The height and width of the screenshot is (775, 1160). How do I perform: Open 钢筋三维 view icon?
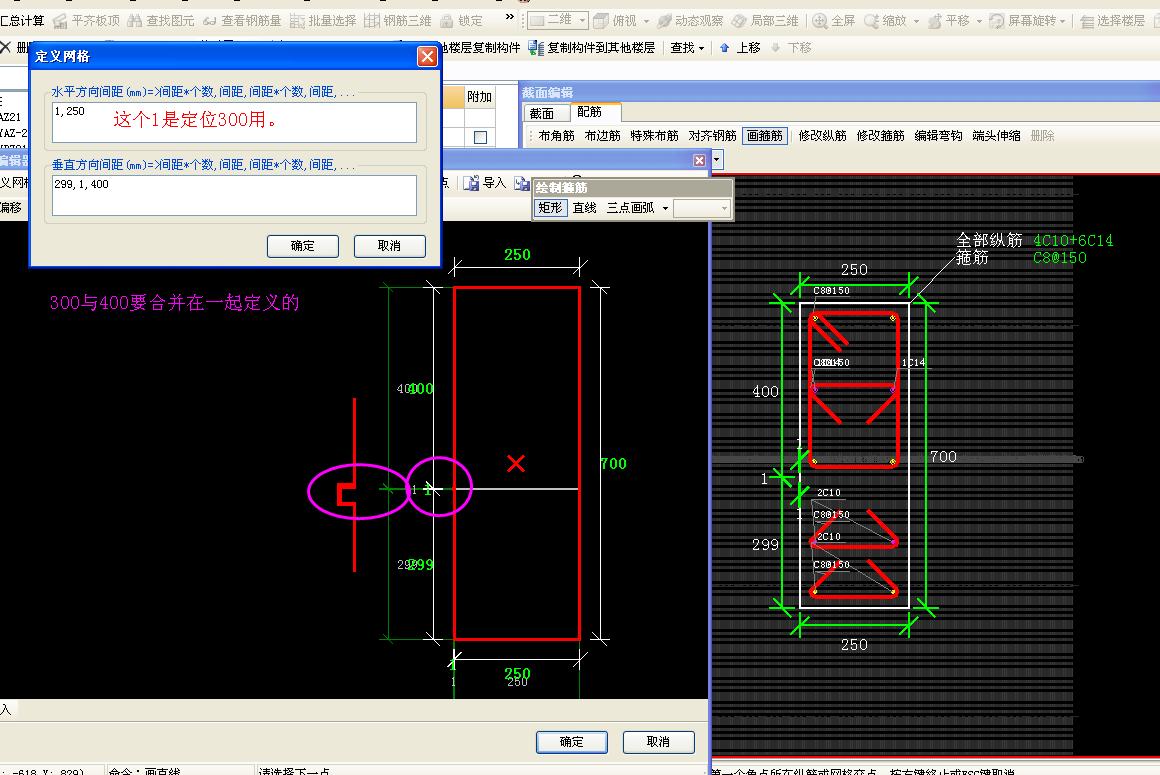click(371, 21)
